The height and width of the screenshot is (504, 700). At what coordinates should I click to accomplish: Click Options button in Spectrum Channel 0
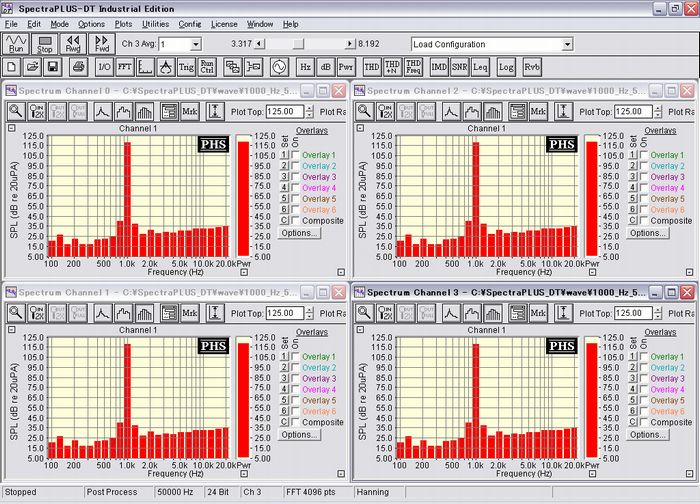point(299,233)
